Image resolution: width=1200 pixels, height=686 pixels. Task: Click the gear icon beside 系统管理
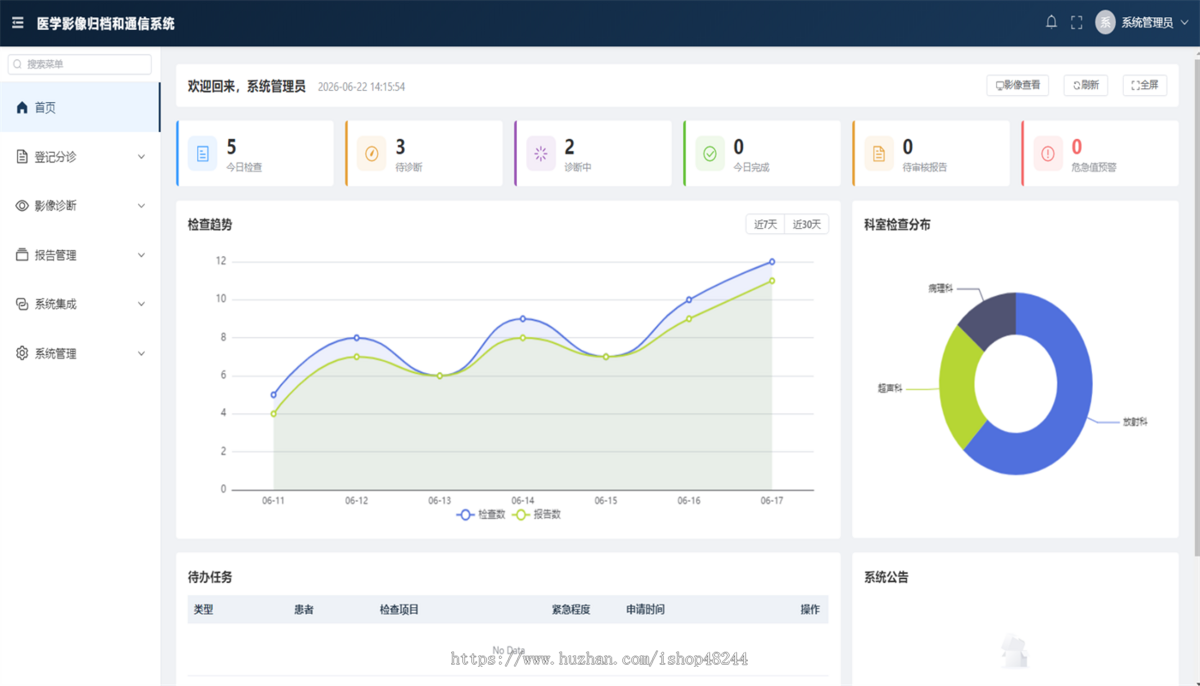tap(22, 353)
